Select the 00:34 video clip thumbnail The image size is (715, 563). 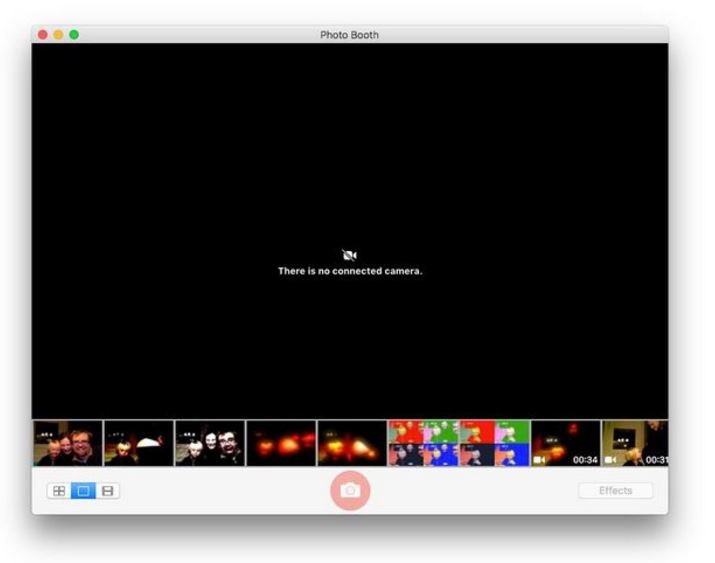[566, 443]
